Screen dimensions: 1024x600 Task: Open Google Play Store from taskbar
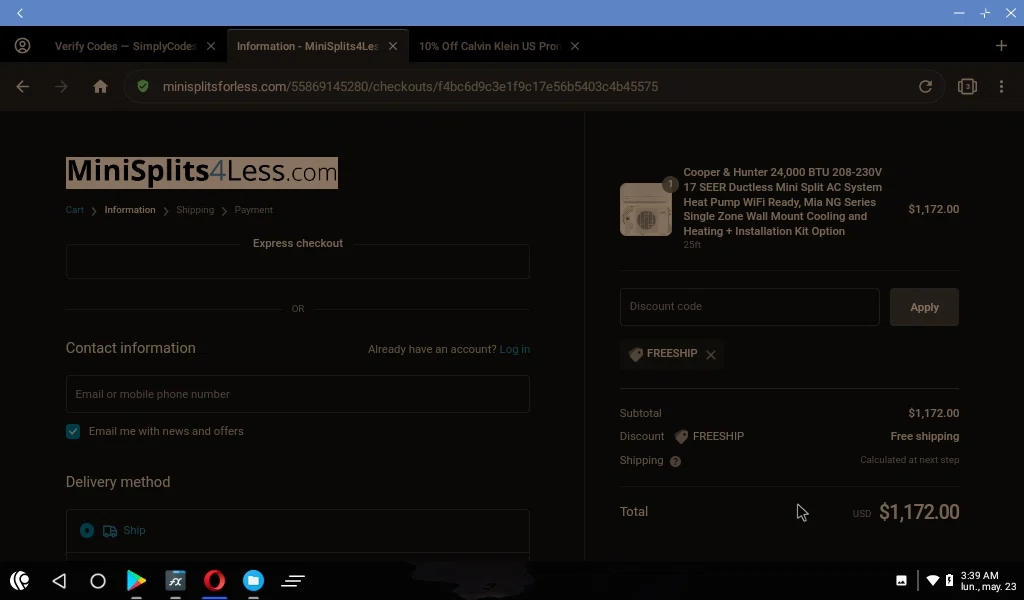coord(136,580)
